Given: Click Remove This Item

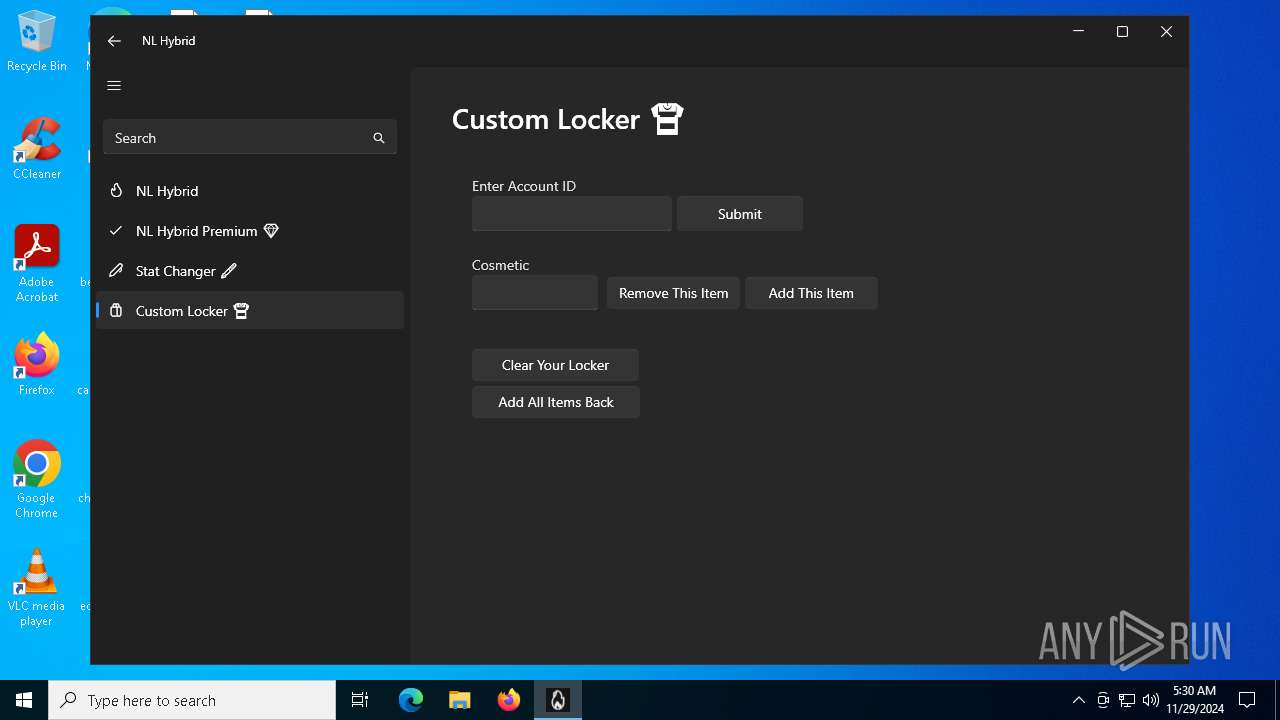Looking at the screenshot, I should coord(673,293).
